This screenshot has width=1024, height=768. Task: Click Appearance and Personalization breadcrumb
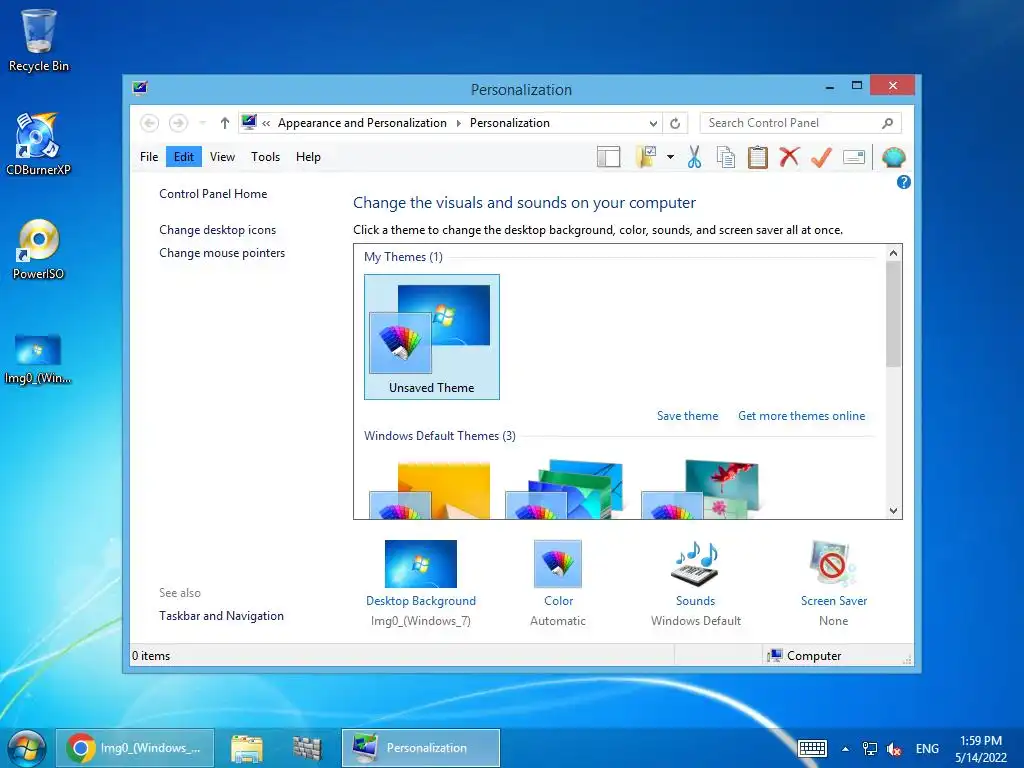point(362,123)
